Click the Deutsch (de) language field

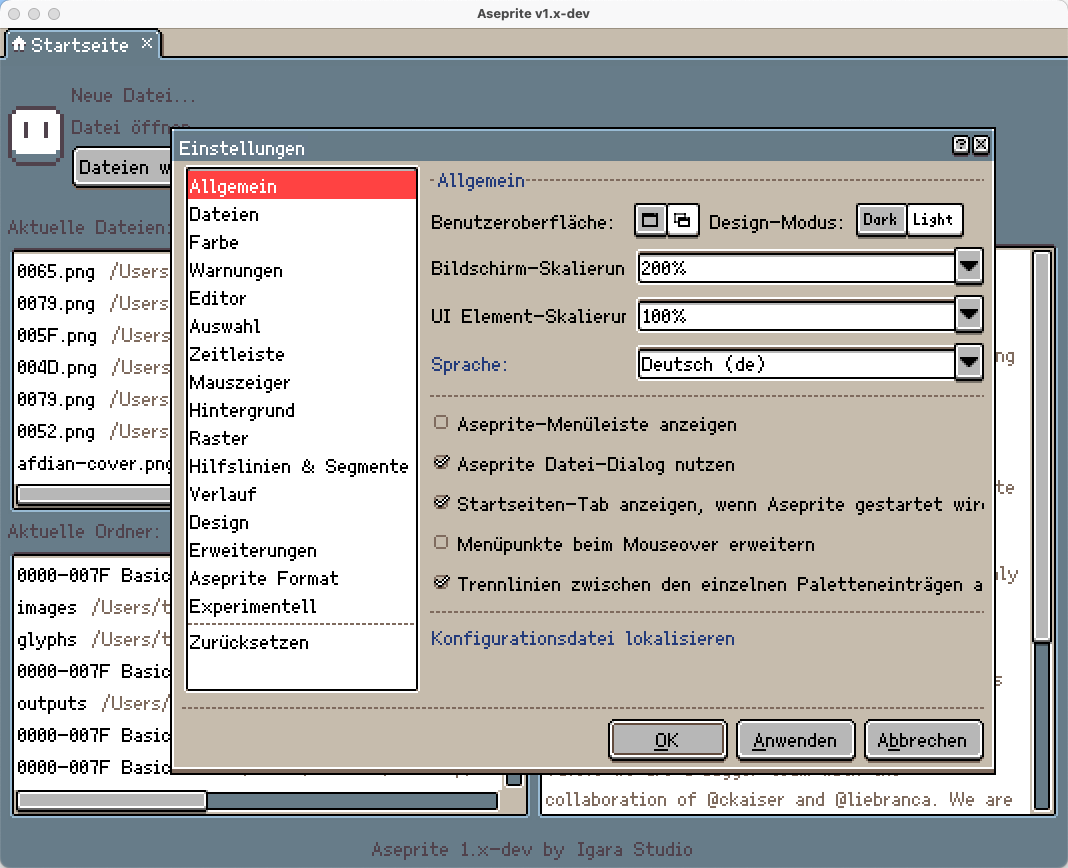[796, 362]
